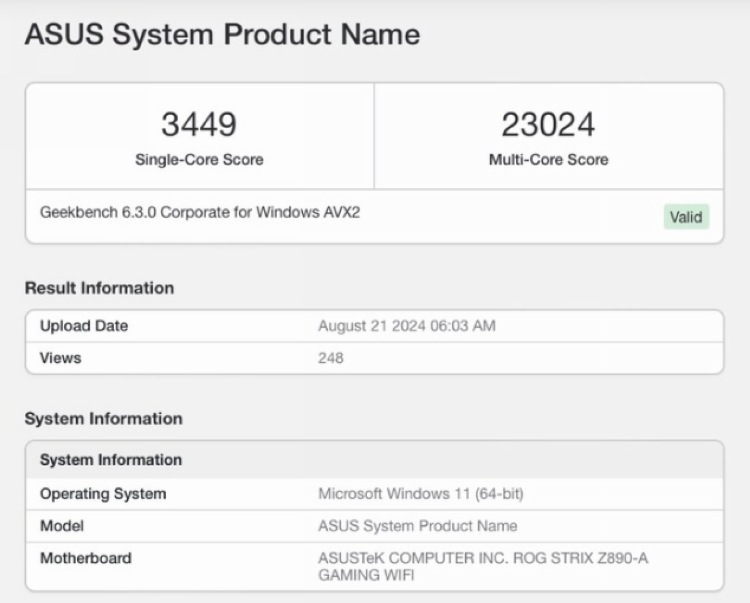This screenshot has width=750, height=603.
Task: Select the Microsoft Windows 11 (64-bit) value
Action: click(420, 494)
